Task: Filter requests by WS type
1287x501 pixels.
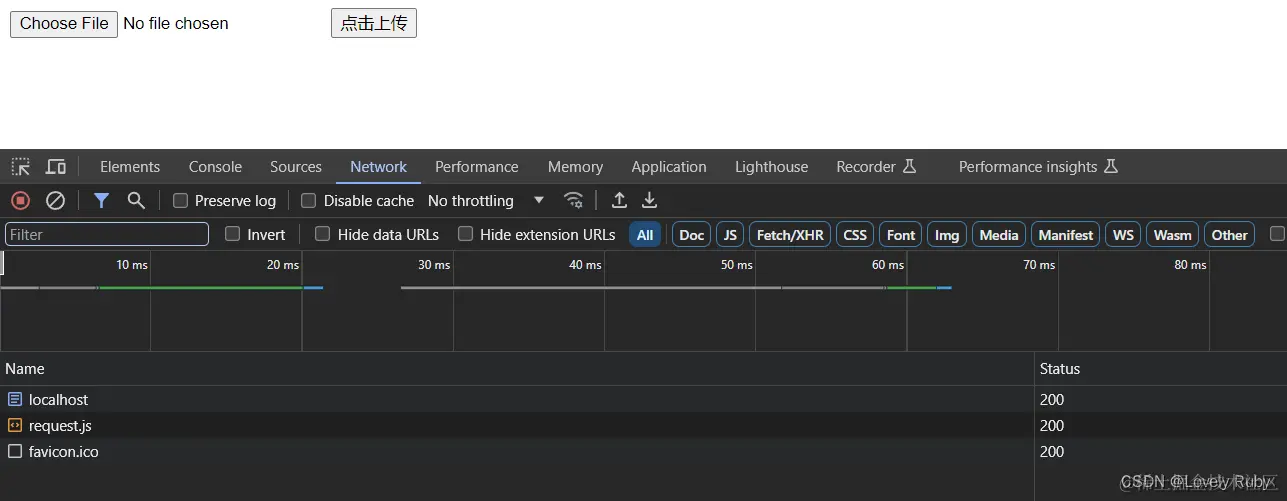Action: pyautogui.click(x=1124, y=235)
